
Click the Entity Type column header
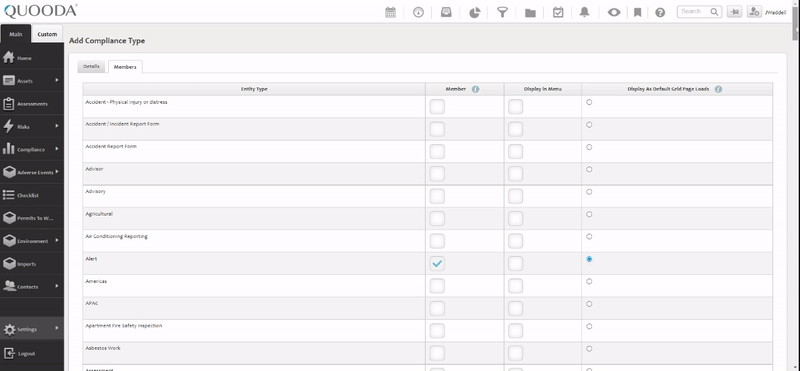point(254,89)
